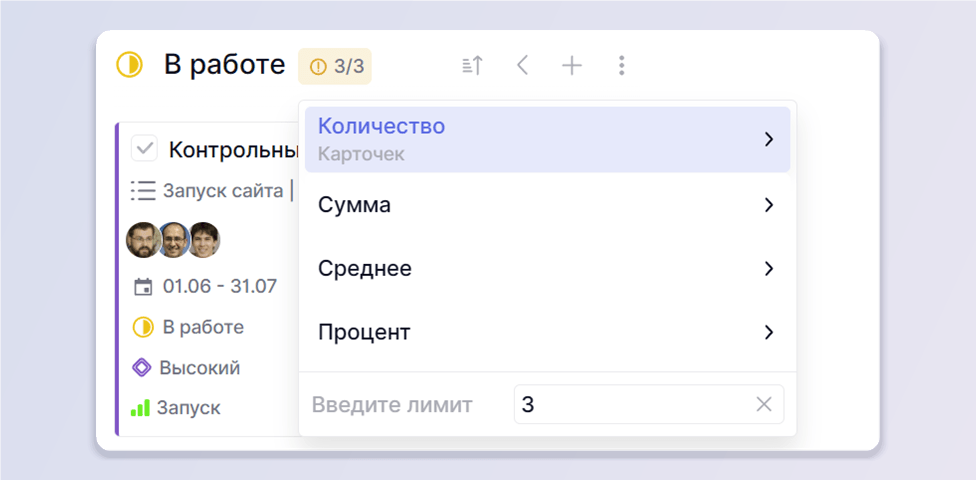This screenshot has height=480, width=976.
Task: Click the limit input field containing 3
Action: click(649, 405)
